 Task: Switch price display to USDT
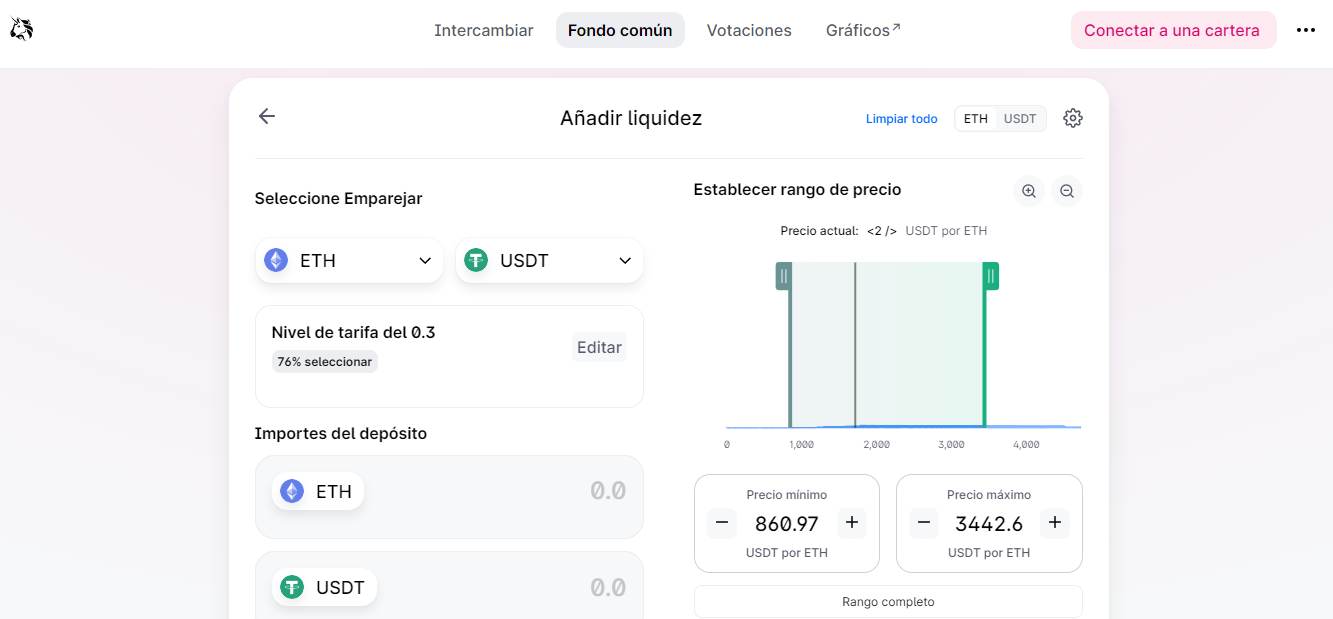(1020, 118)
